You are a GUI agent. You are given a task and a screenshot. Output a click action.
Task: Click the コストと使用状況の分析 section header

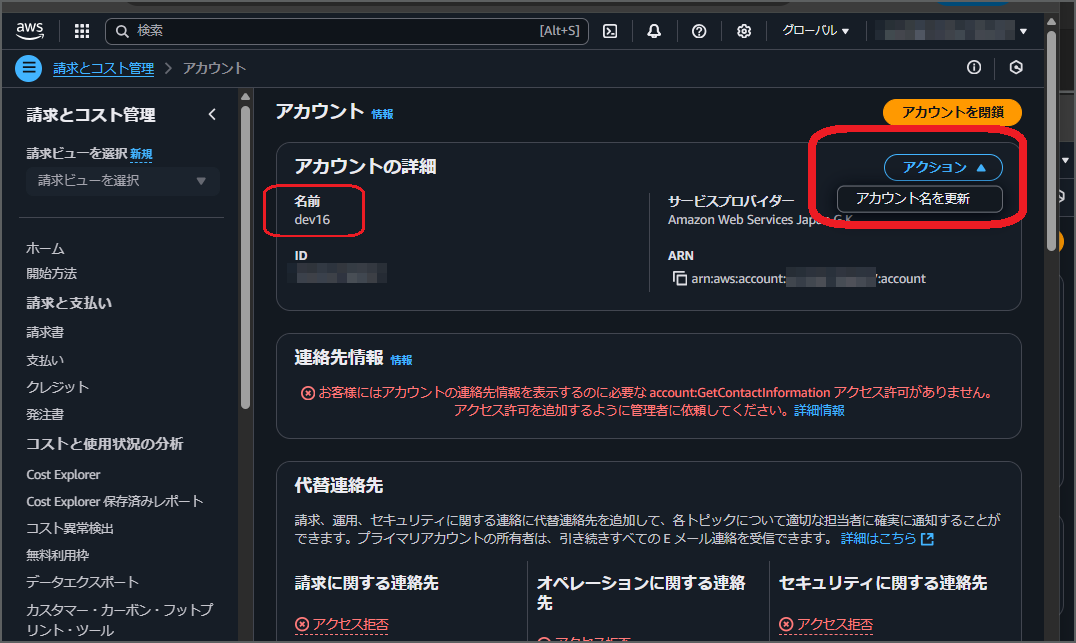click(x=105, y=444)
